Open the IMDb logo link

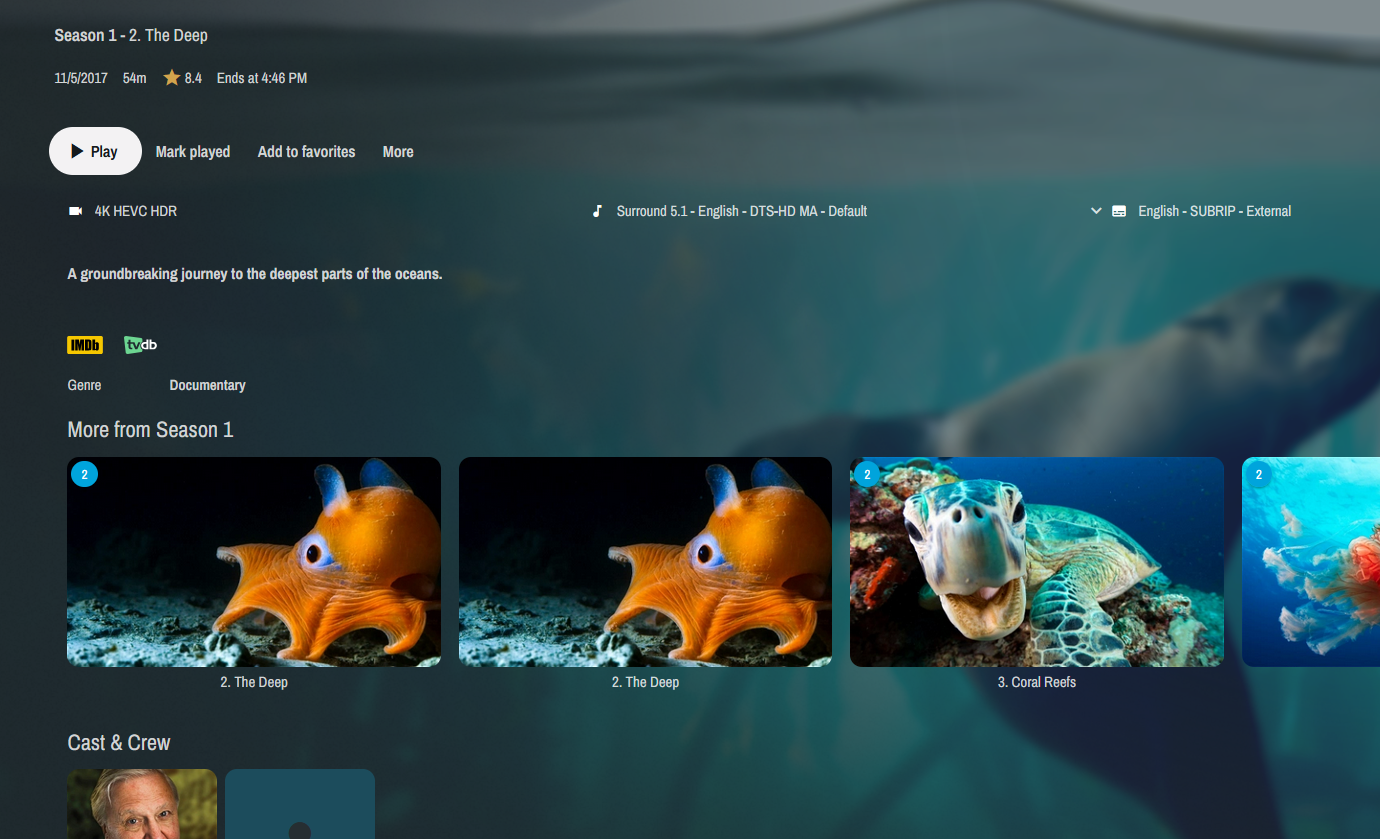(85, 345)
